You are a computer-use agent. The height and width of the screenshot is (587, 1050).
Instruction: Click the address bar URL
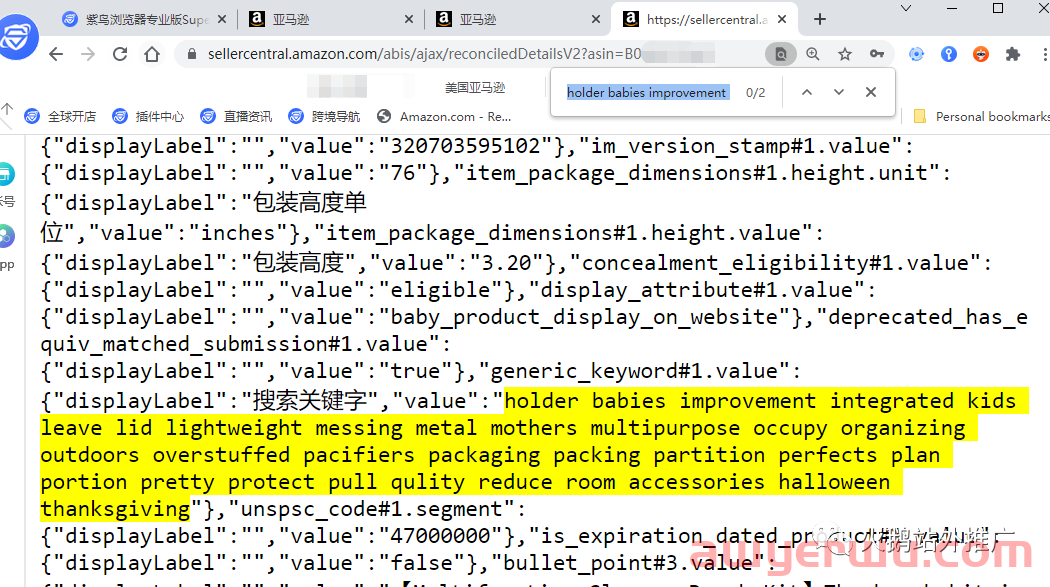pos(425,54)
